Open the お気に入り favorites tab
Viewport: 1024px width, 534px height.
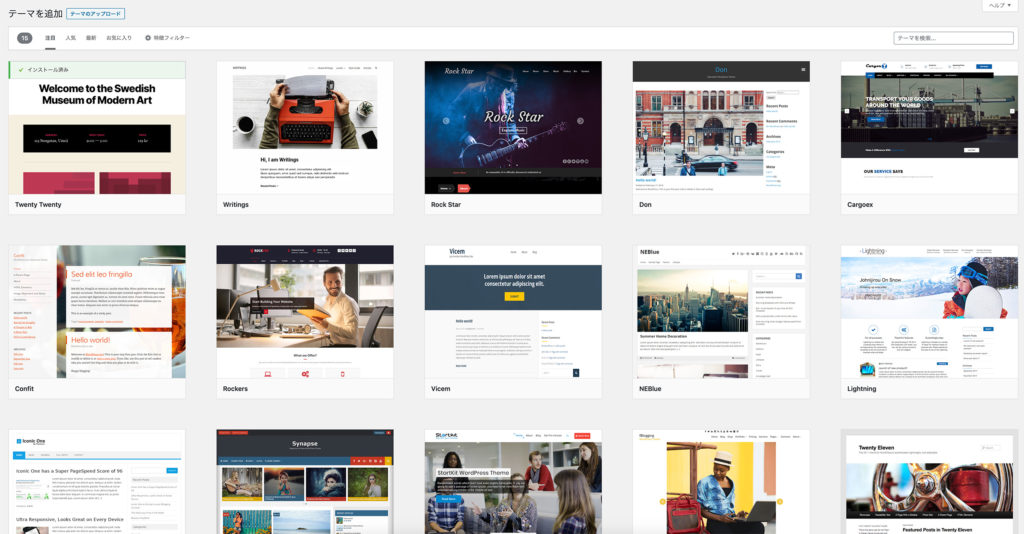119,38
